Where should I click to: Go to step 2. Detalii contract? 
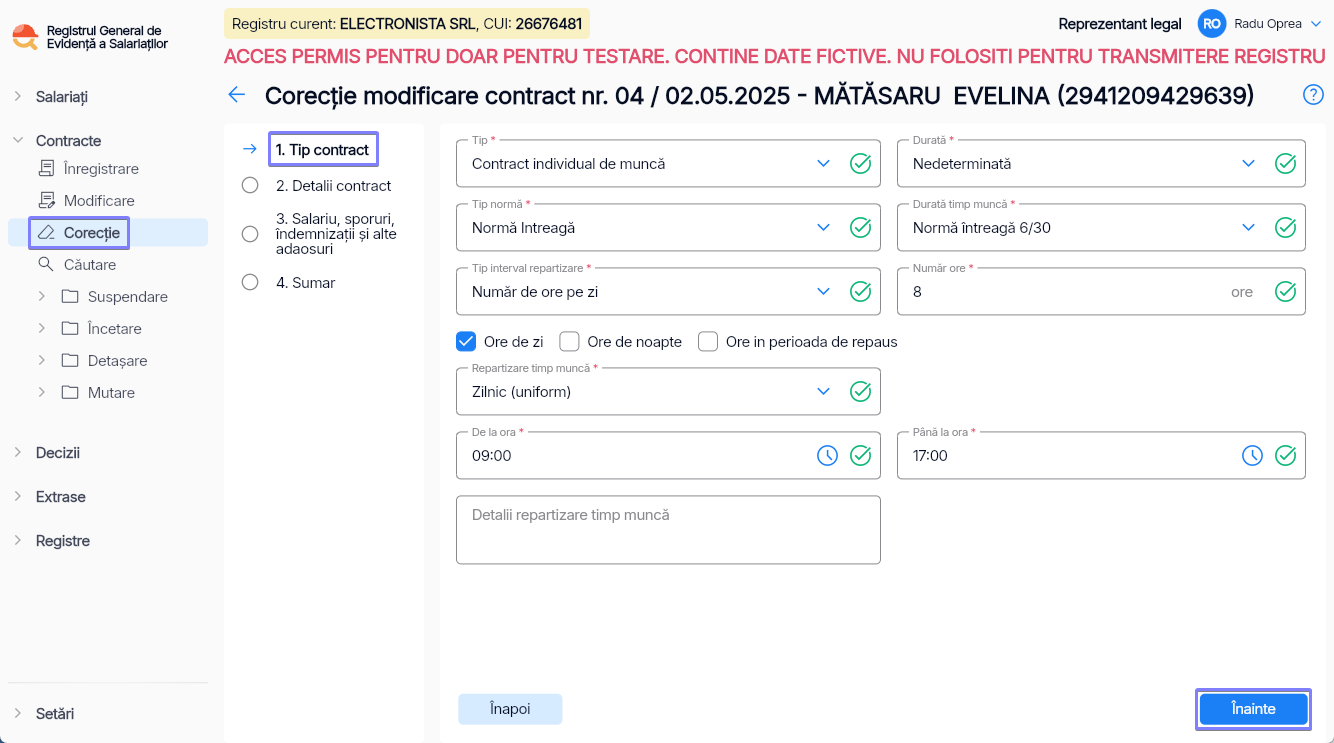334,185
